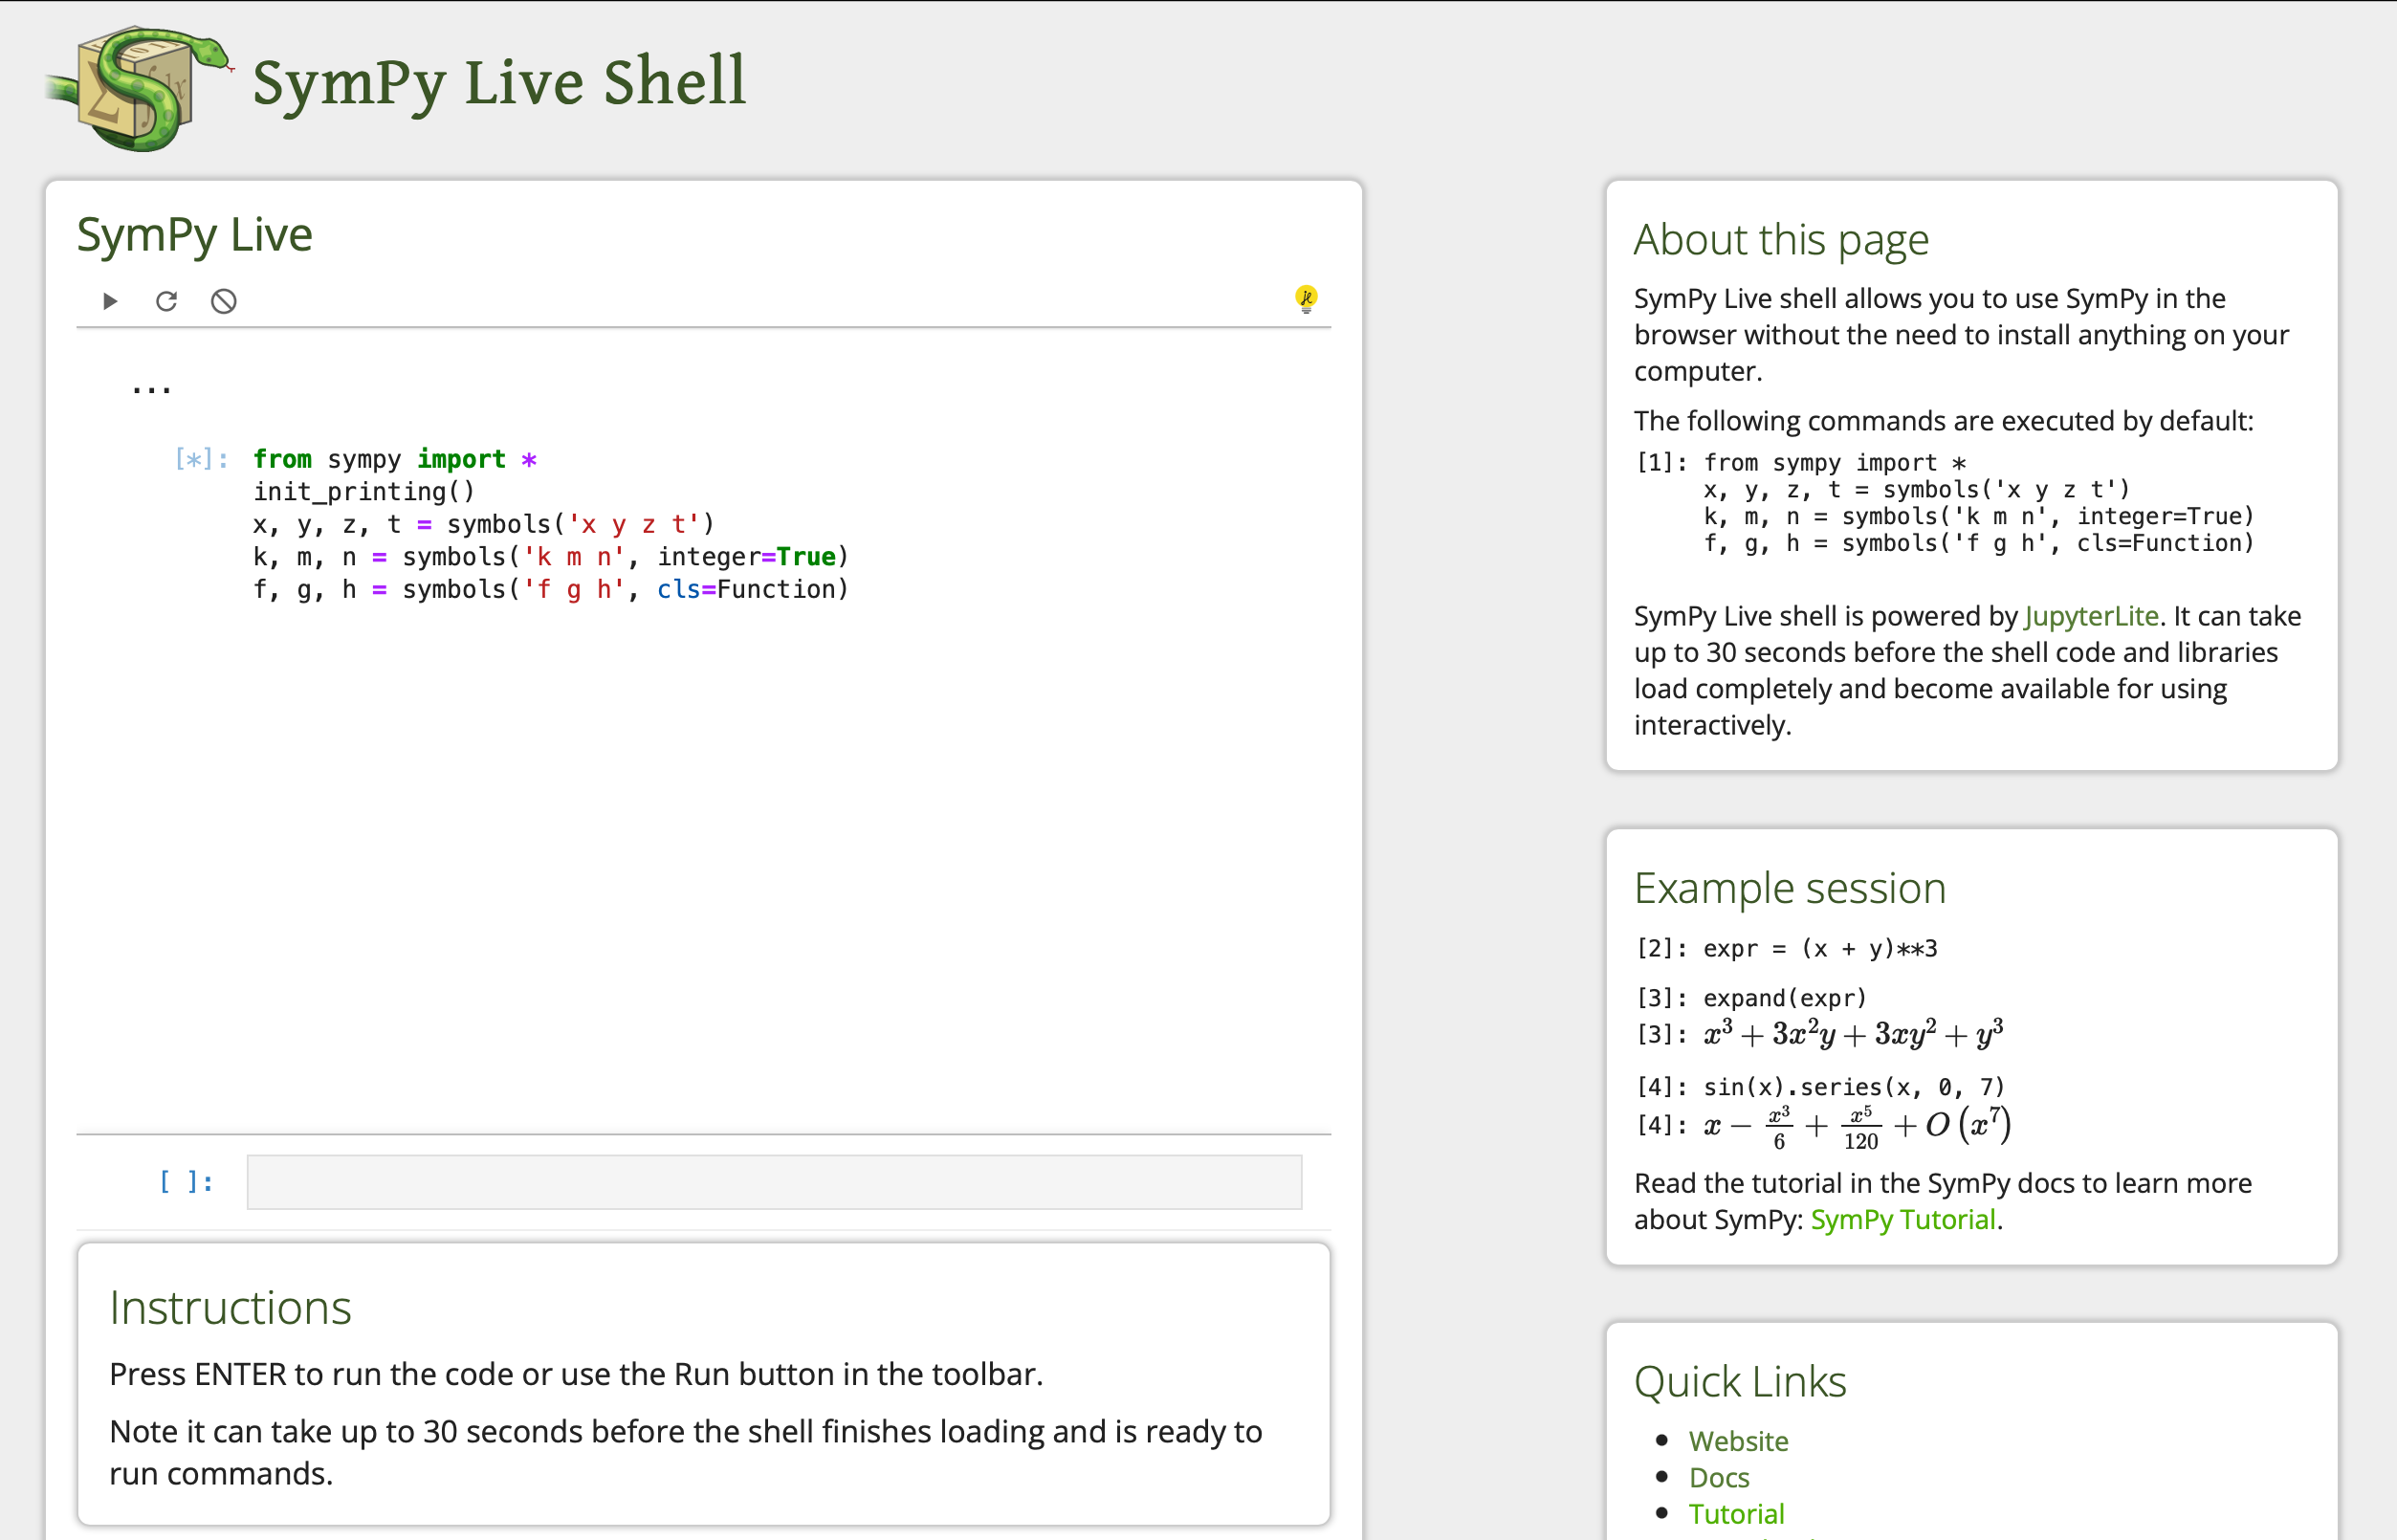The width and height of the screenshot is (2397, 1540).
Task: Click the sine series output formula
Action: coord(1857,1126)
